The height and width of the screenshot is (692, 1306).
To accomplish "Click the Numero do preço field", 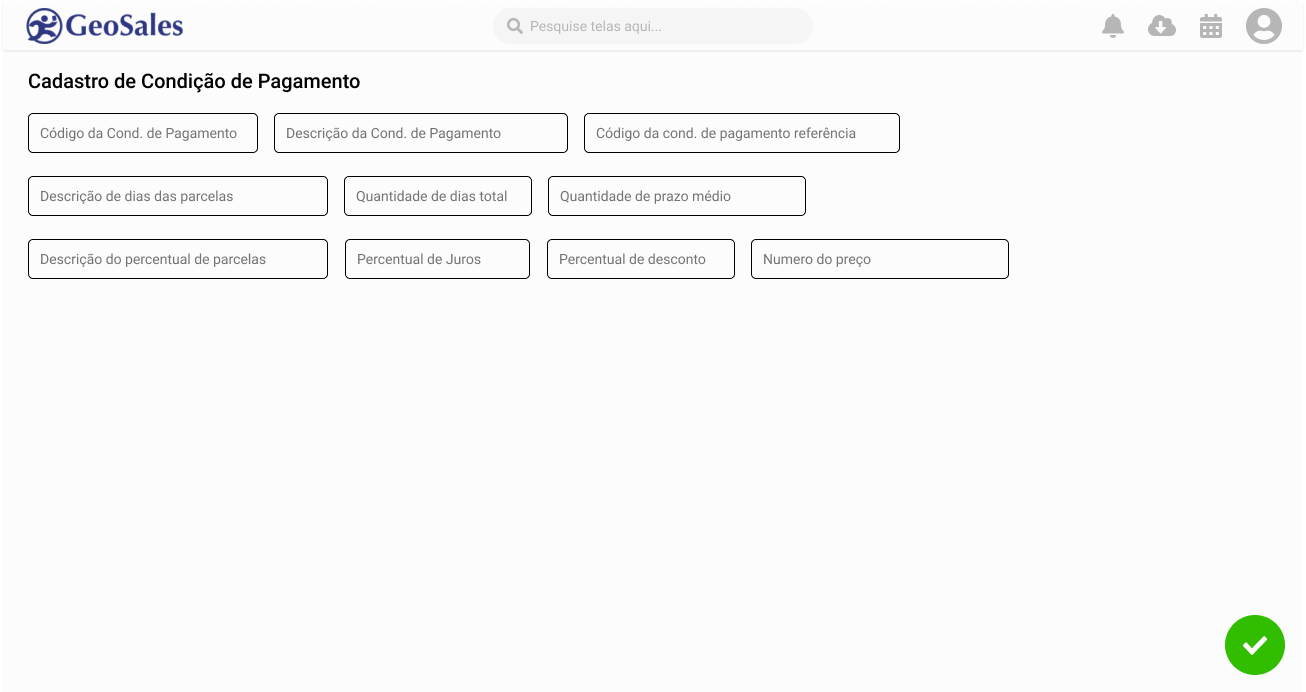I will click(880, 259).
